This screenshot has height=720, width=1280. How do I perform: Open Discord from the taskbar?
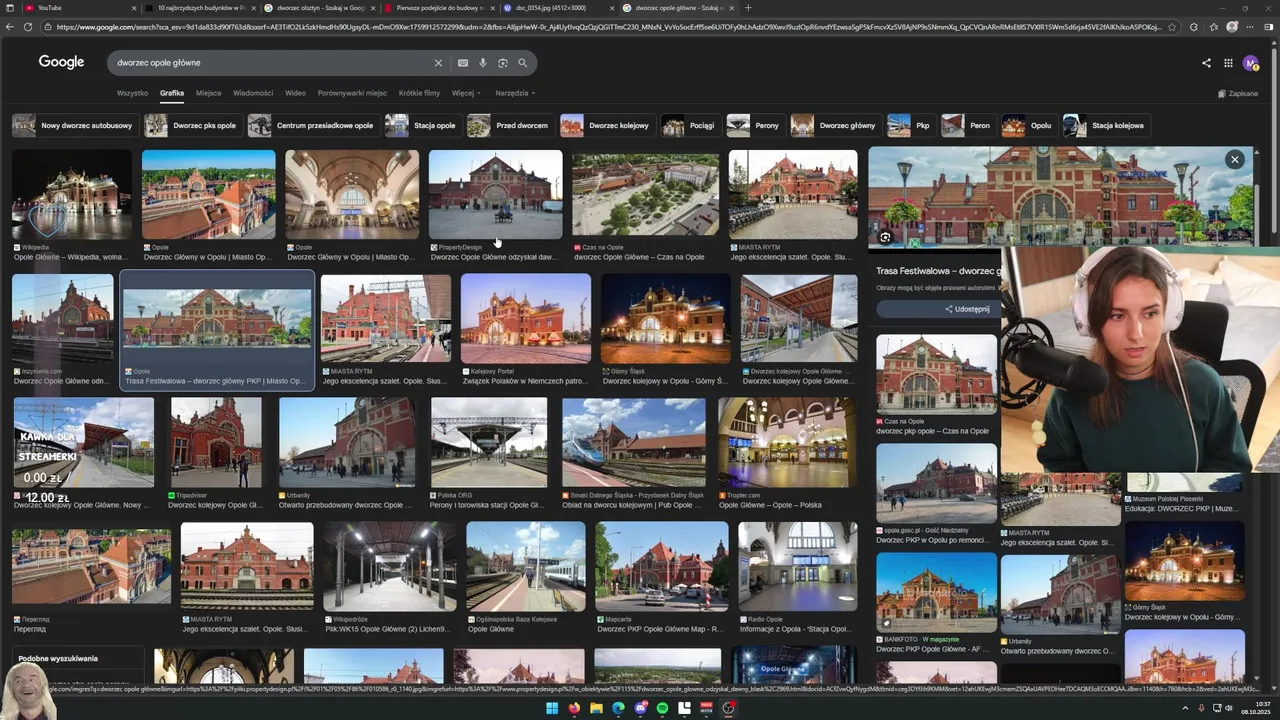coord(640,708)
